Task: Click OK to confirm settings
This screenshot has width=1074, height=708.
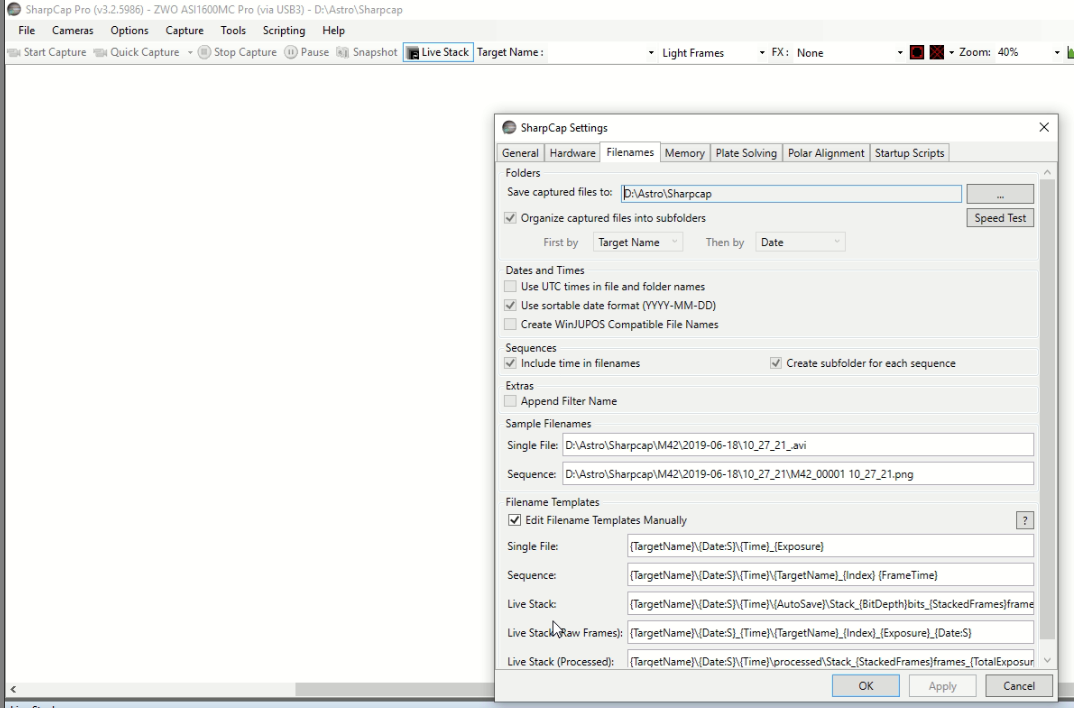Action: (x=866, y=685)
